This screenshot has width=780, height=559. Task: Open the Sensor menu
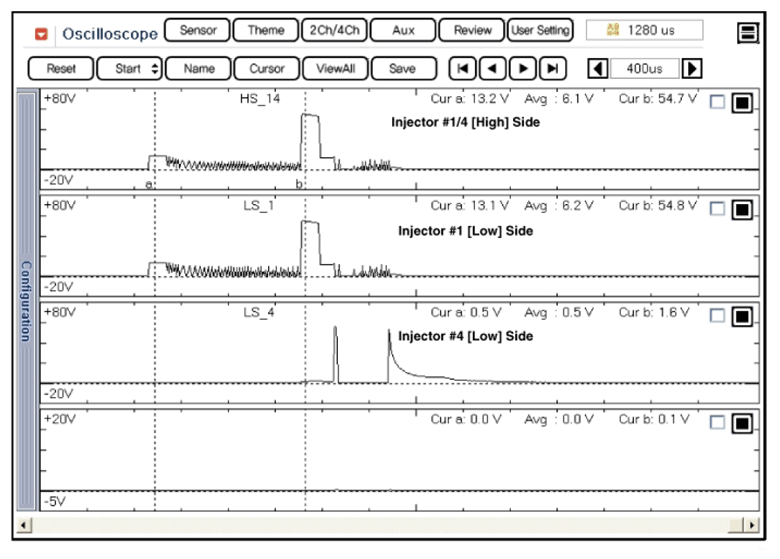(x=197, y=30)
